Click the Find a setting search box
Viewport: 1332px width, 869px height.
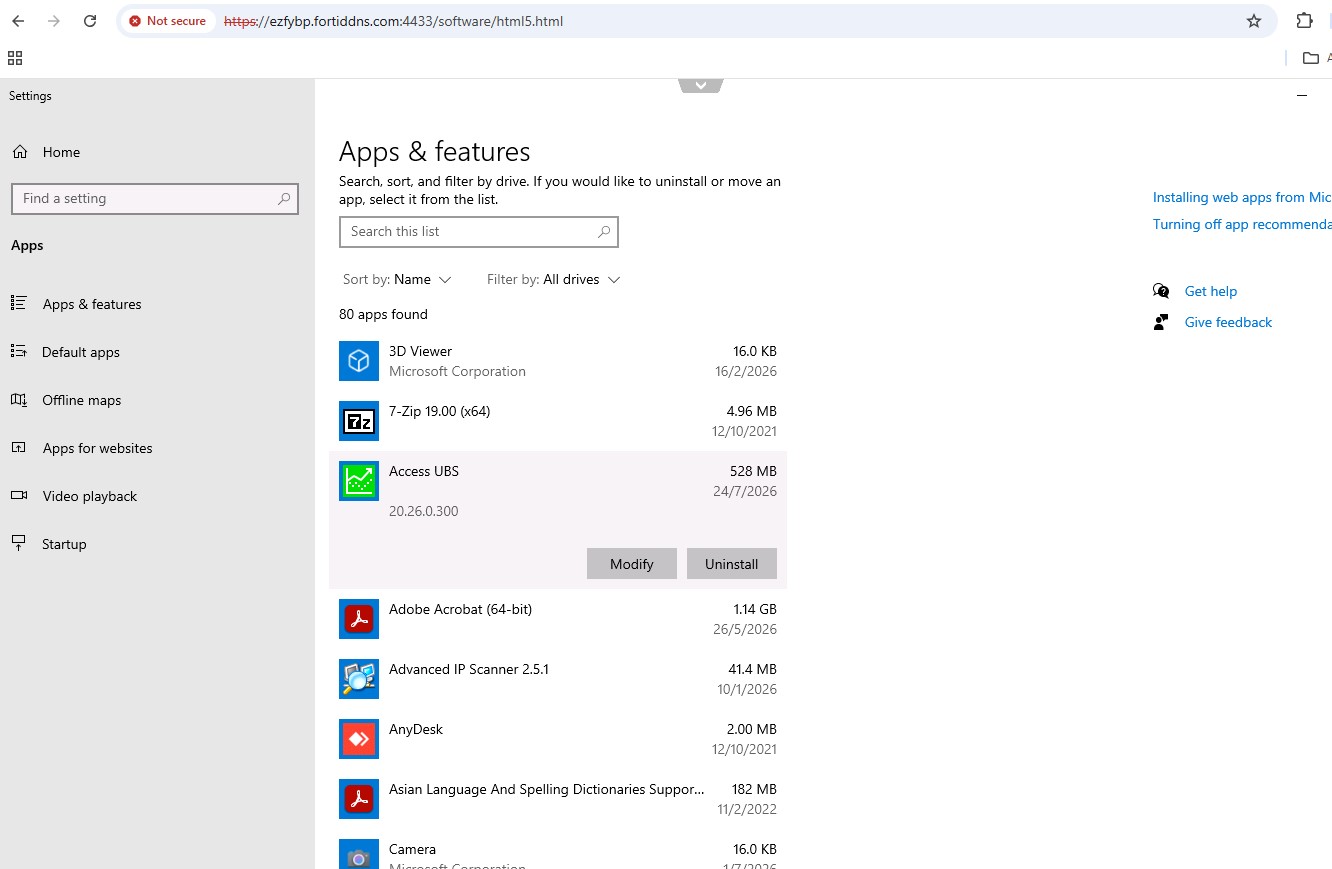pos(155,198)
